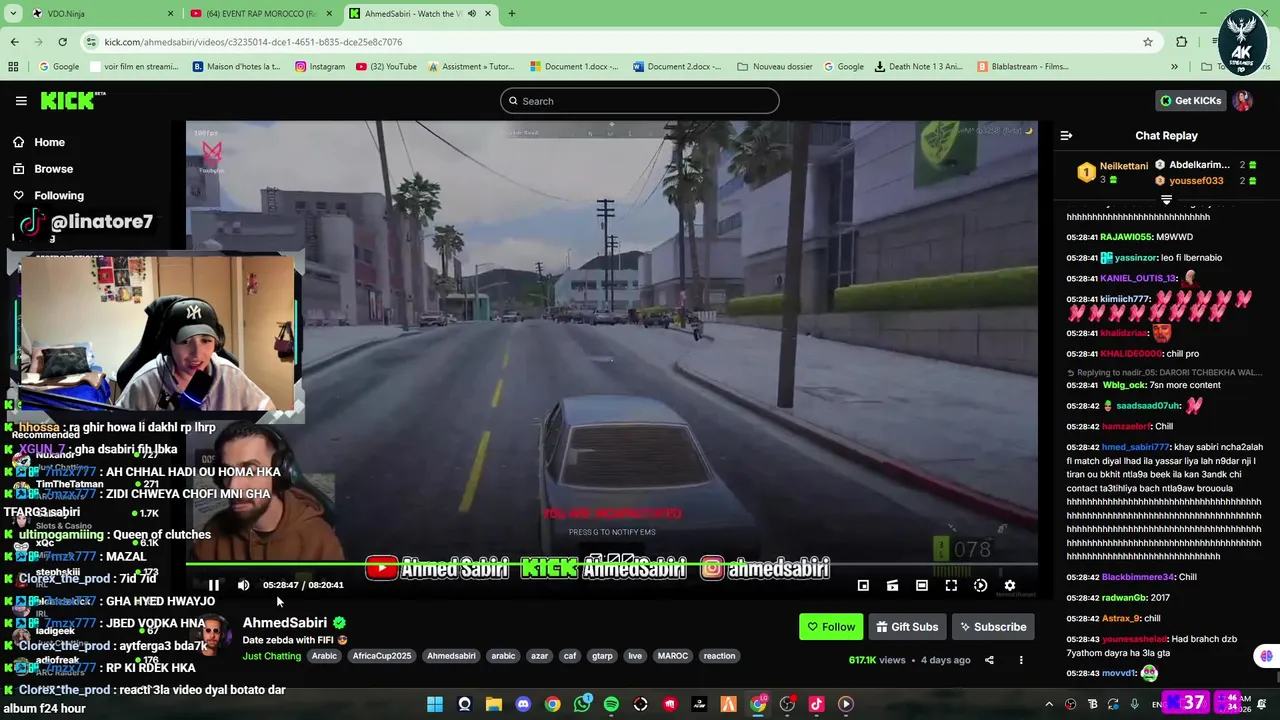Open the Windows Start menu
Viewport: 1280px width, 720px height.
point(435,704)
